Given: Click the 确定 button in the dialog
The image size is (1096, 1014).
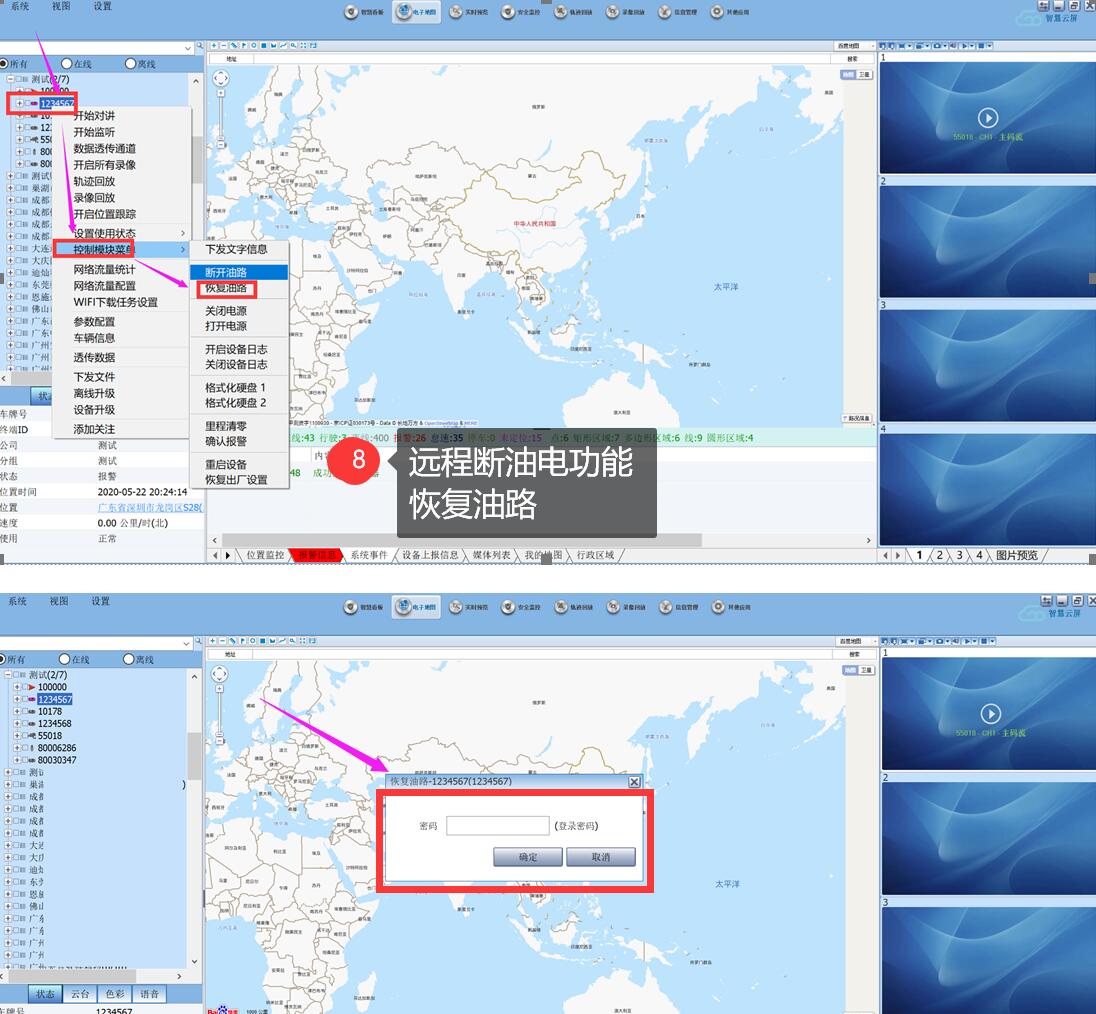Looking at the screenshot, I should 527,857.
